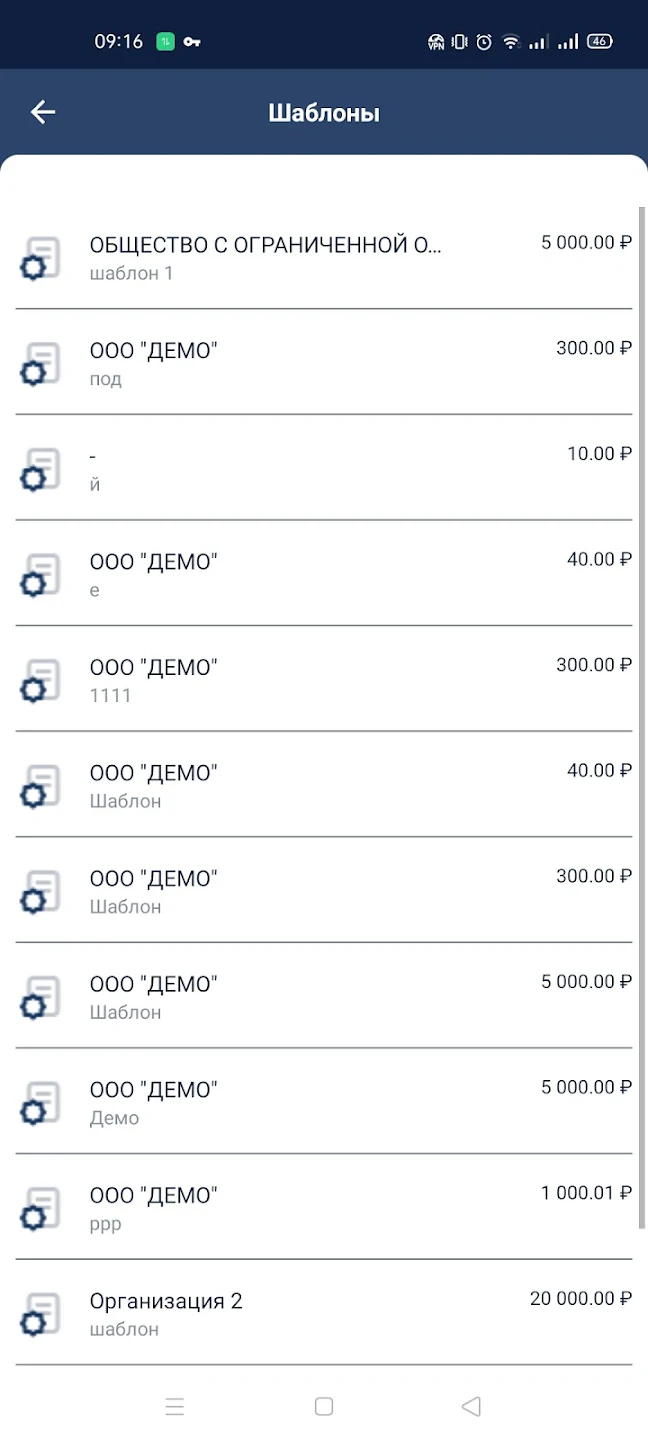Open template 'ОБЩЕСТВО С ОГРАНИЧЕННОЙ О...'

324,257
